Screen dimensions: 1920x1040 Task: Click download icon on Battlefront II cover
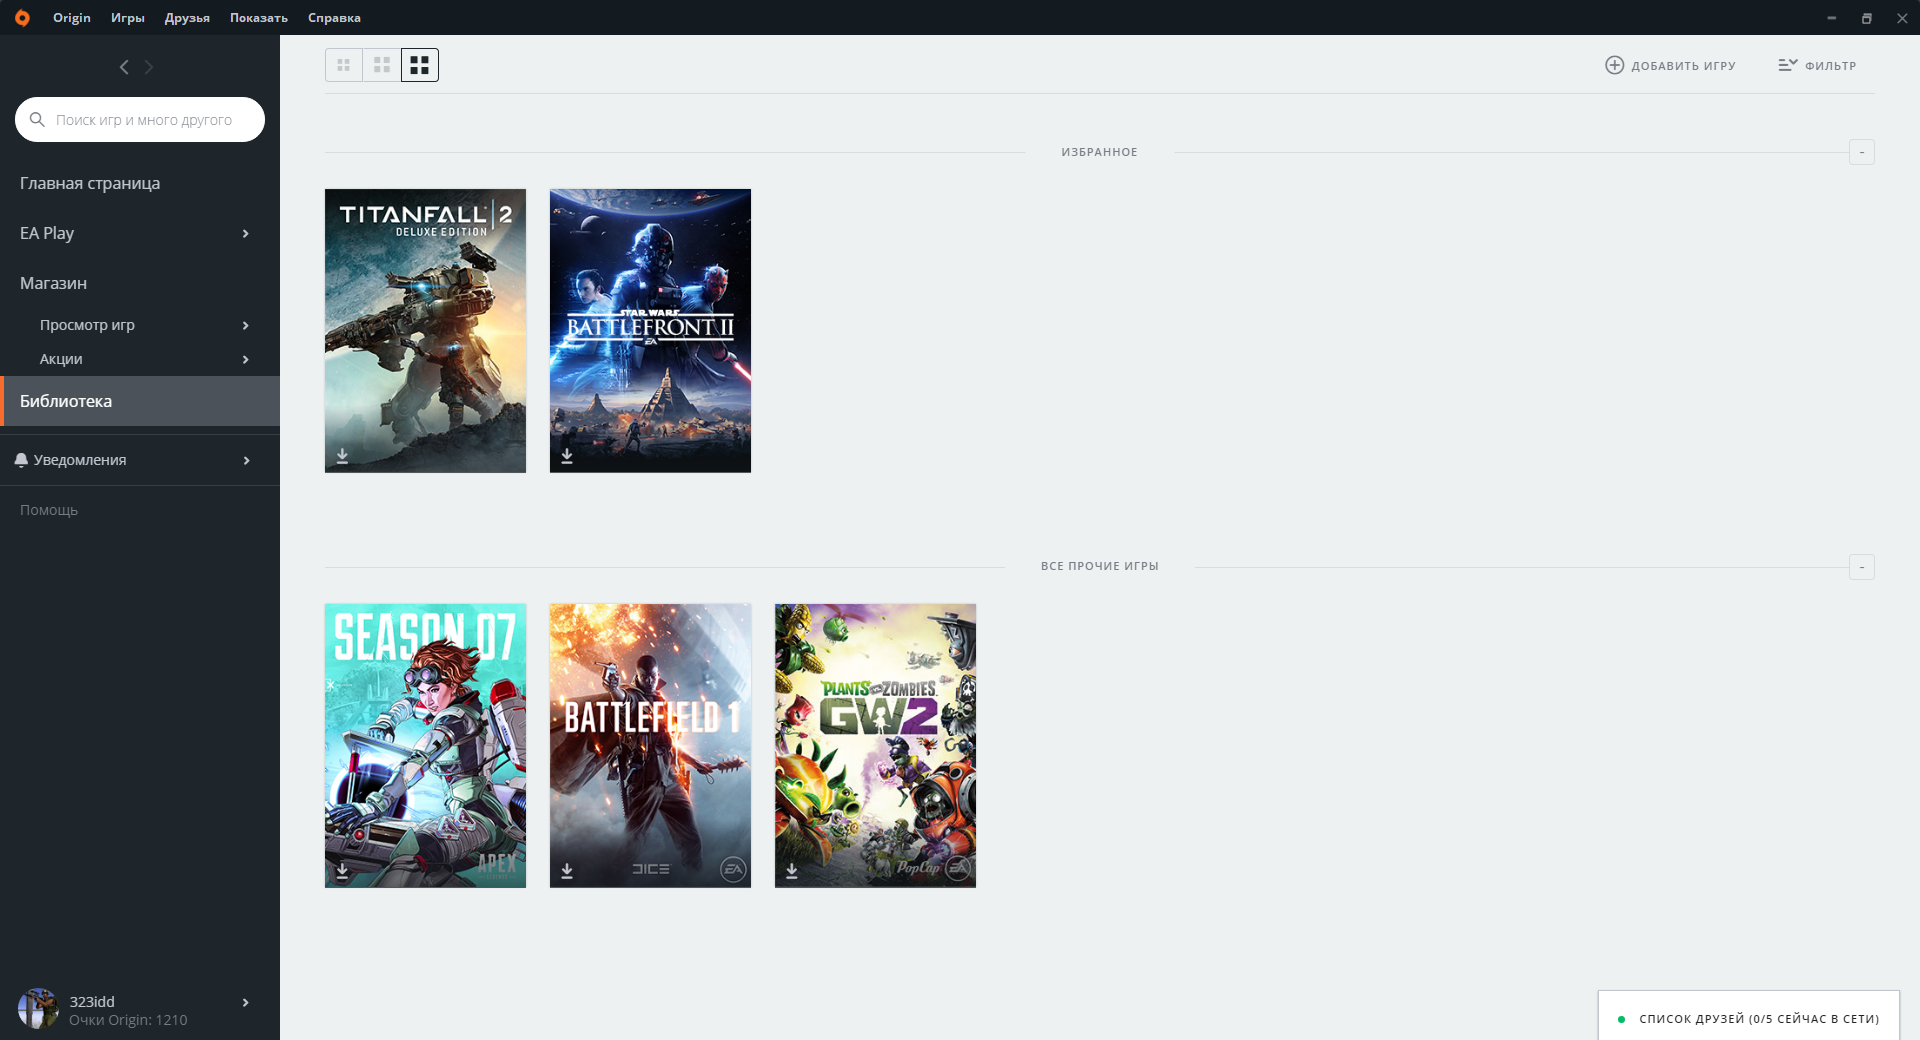pyautogui.click(x=567, y=456)
